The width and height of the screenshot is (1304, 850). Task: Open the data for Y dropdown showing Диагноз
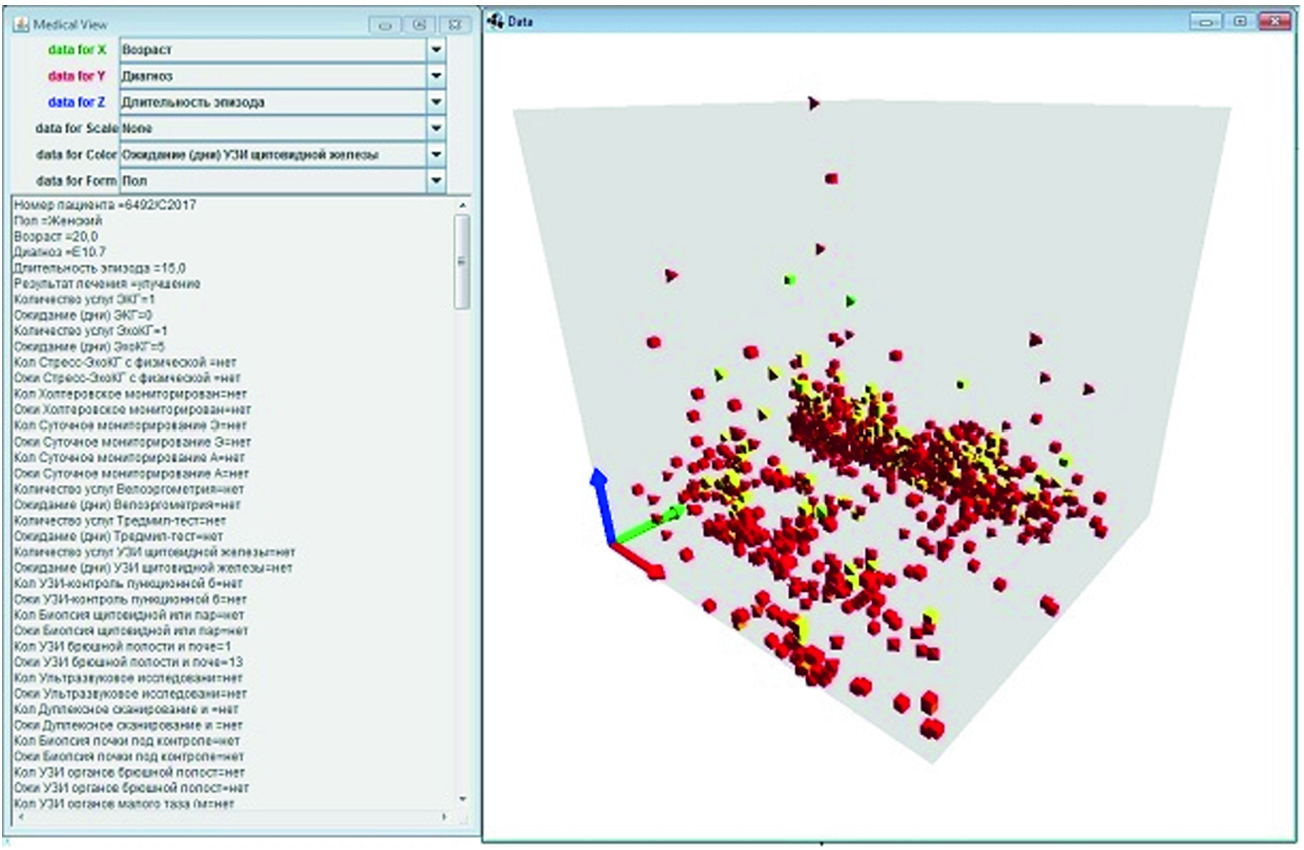pos(282,75)
